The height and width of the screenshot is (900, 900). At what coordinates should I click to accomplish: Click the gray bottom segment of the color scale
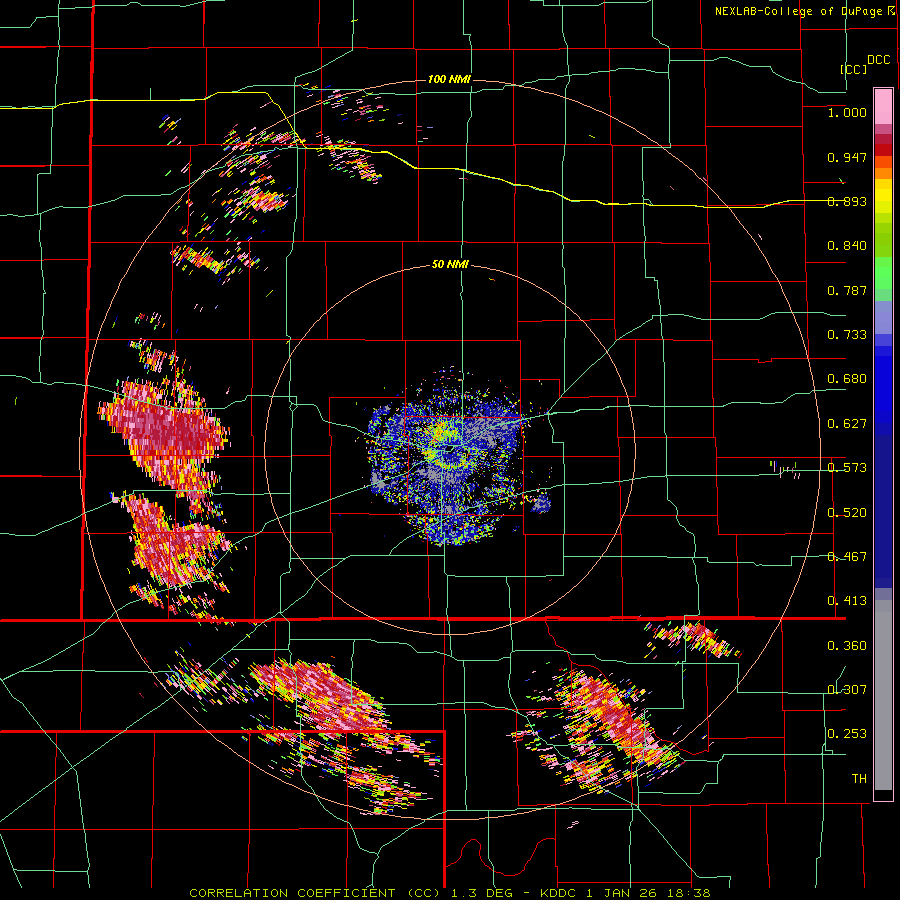883,695
